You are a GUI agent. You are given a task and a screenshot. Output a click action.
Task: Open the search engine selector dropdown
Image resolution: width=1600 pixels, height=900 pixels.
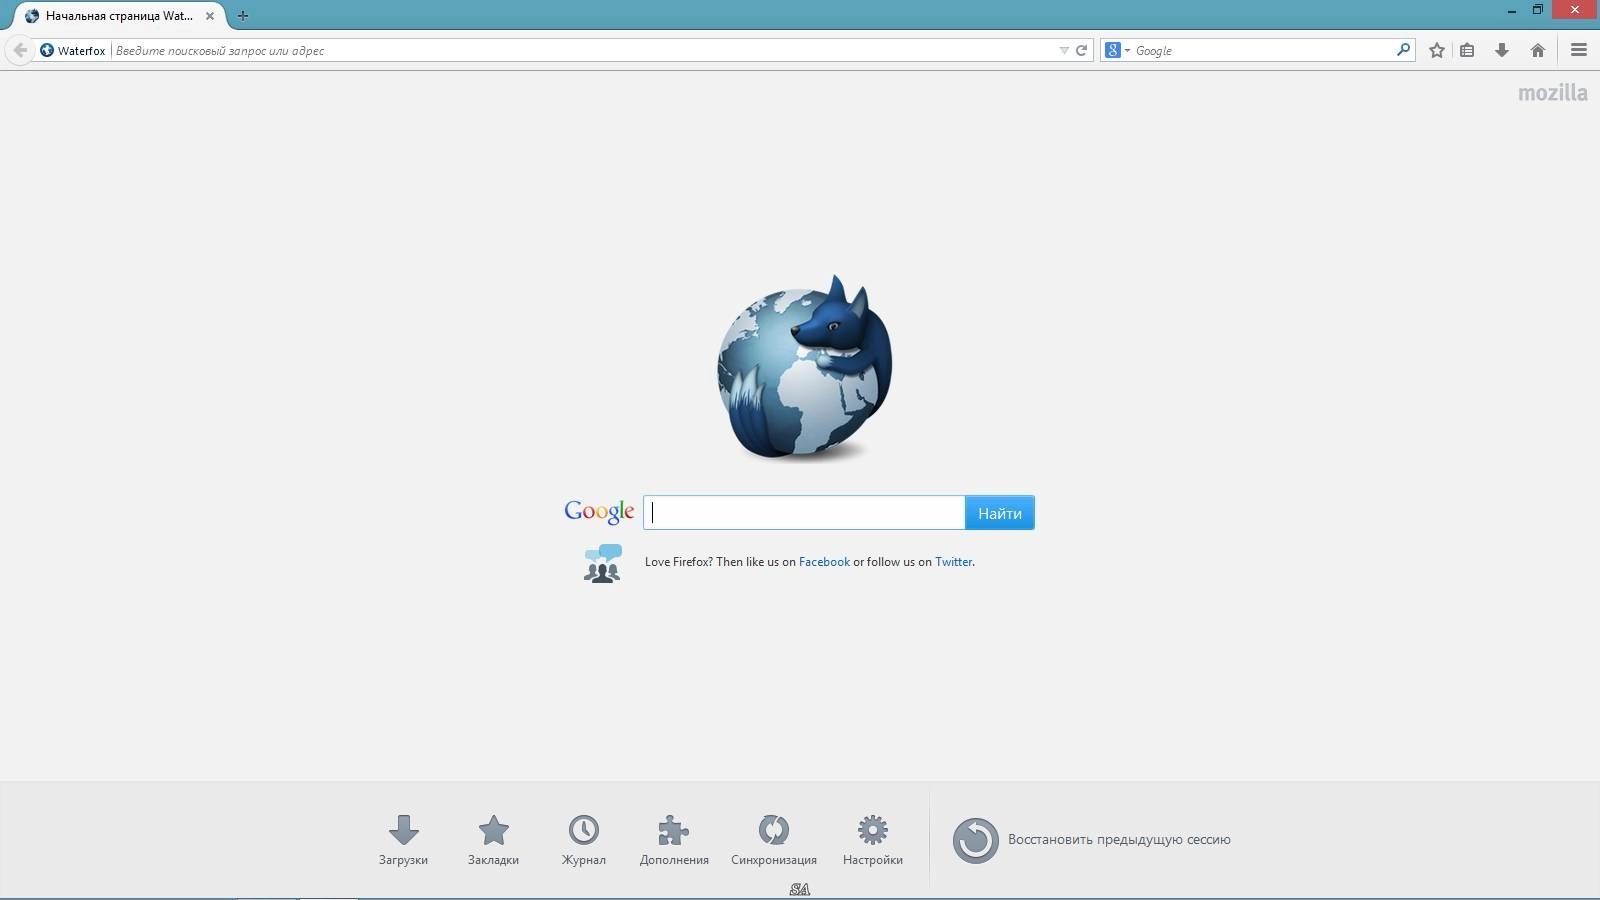click(1118, 50)
